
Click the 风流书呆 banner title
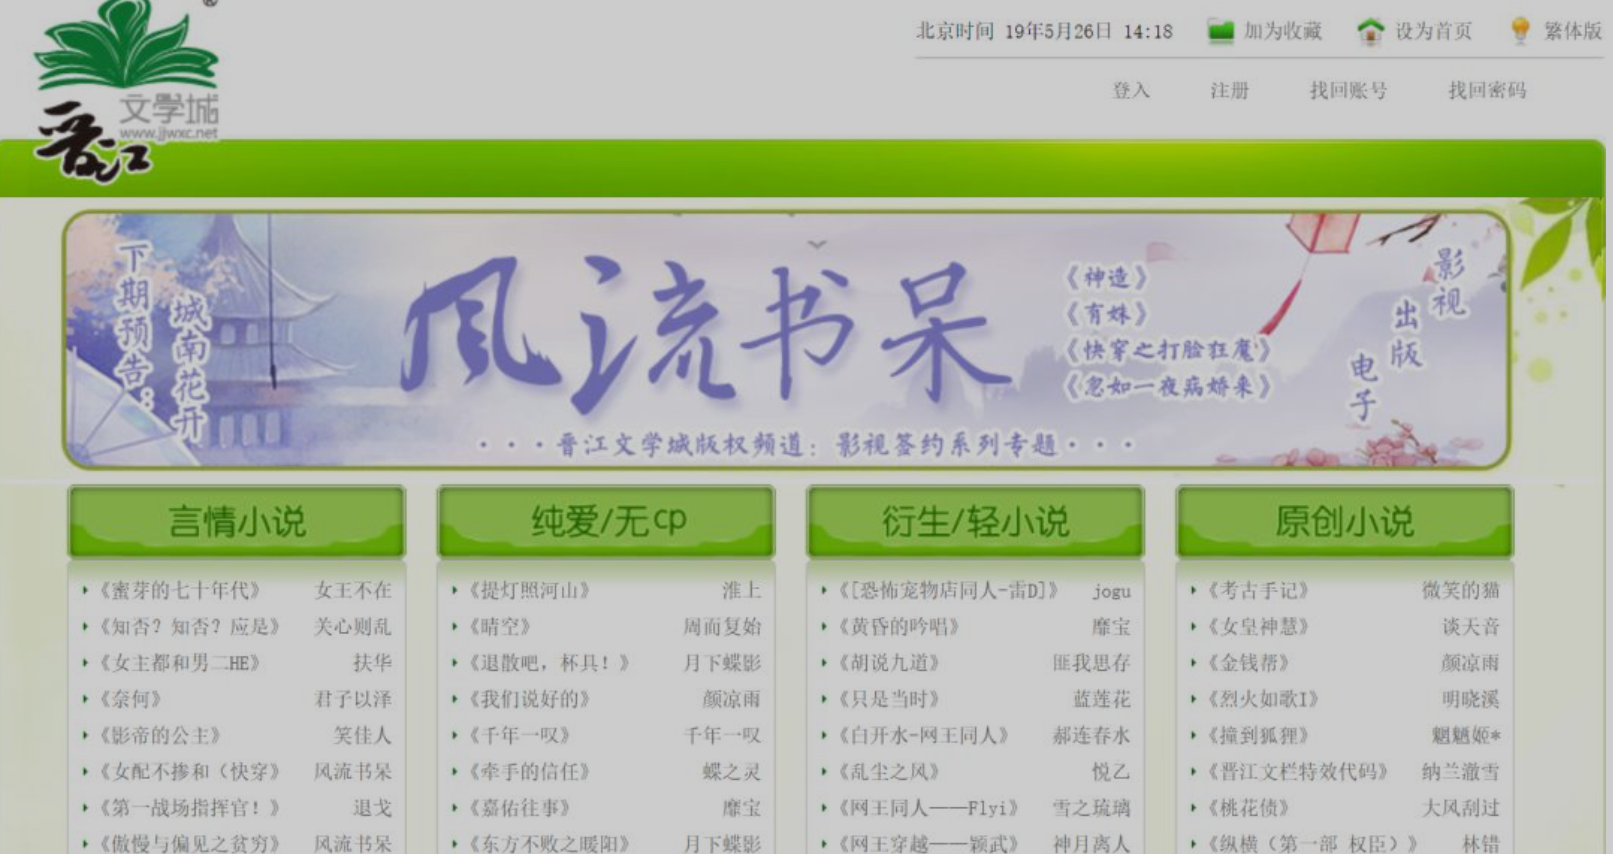(x=708, y=333)
